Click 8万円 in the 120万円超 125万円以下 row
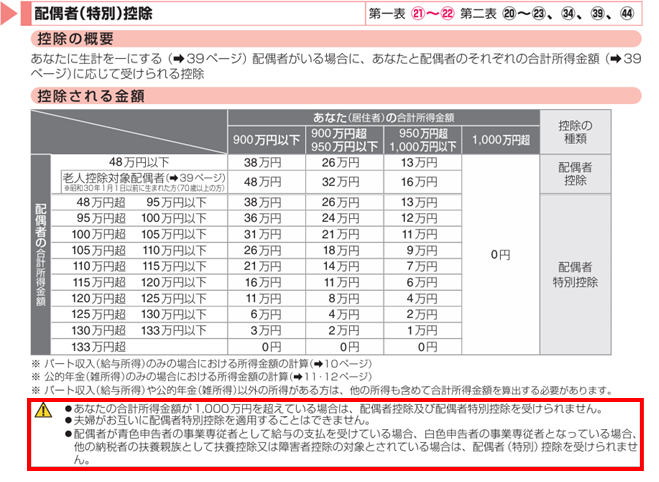659x482 pixels. click(x=345, y=298)
